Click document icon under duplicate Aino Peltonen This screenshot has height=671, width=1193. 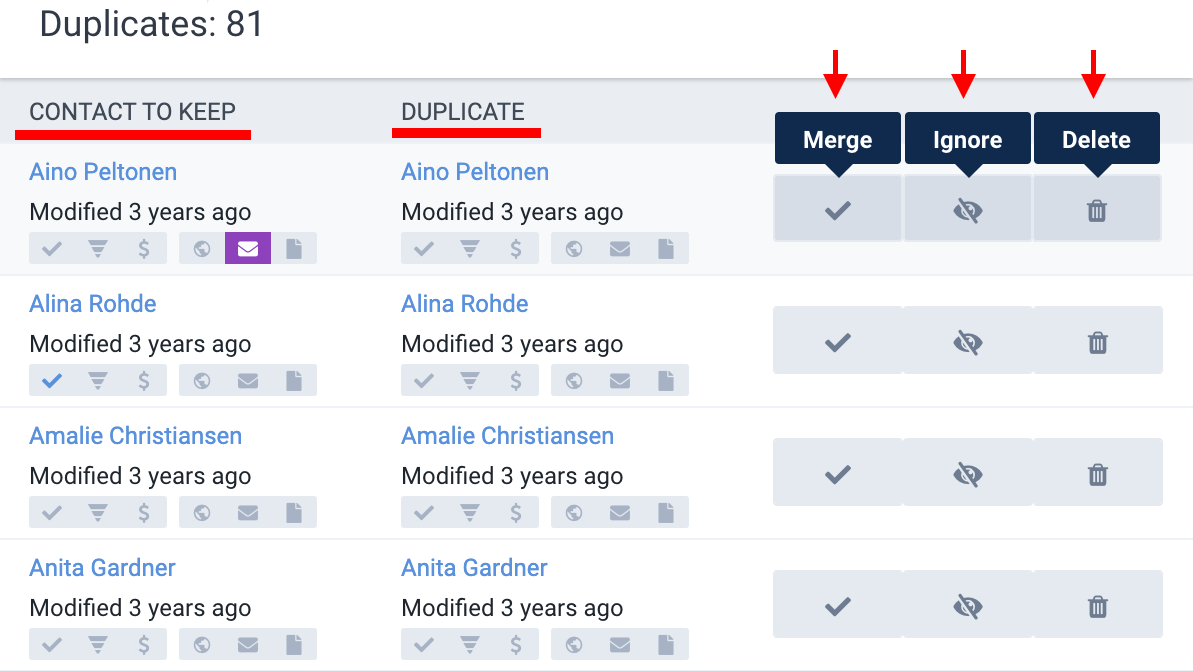click(x=666, y=249)
